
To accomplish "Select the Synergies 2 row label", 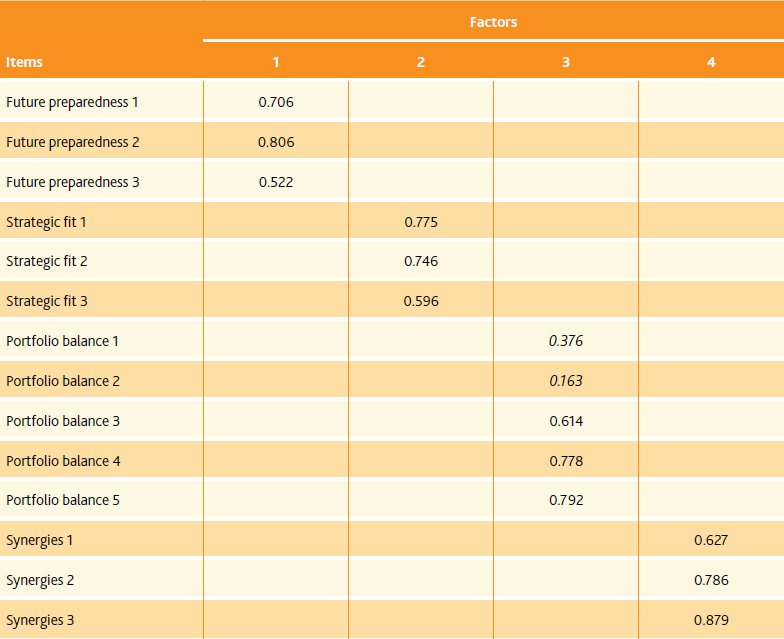I will 40,580.
